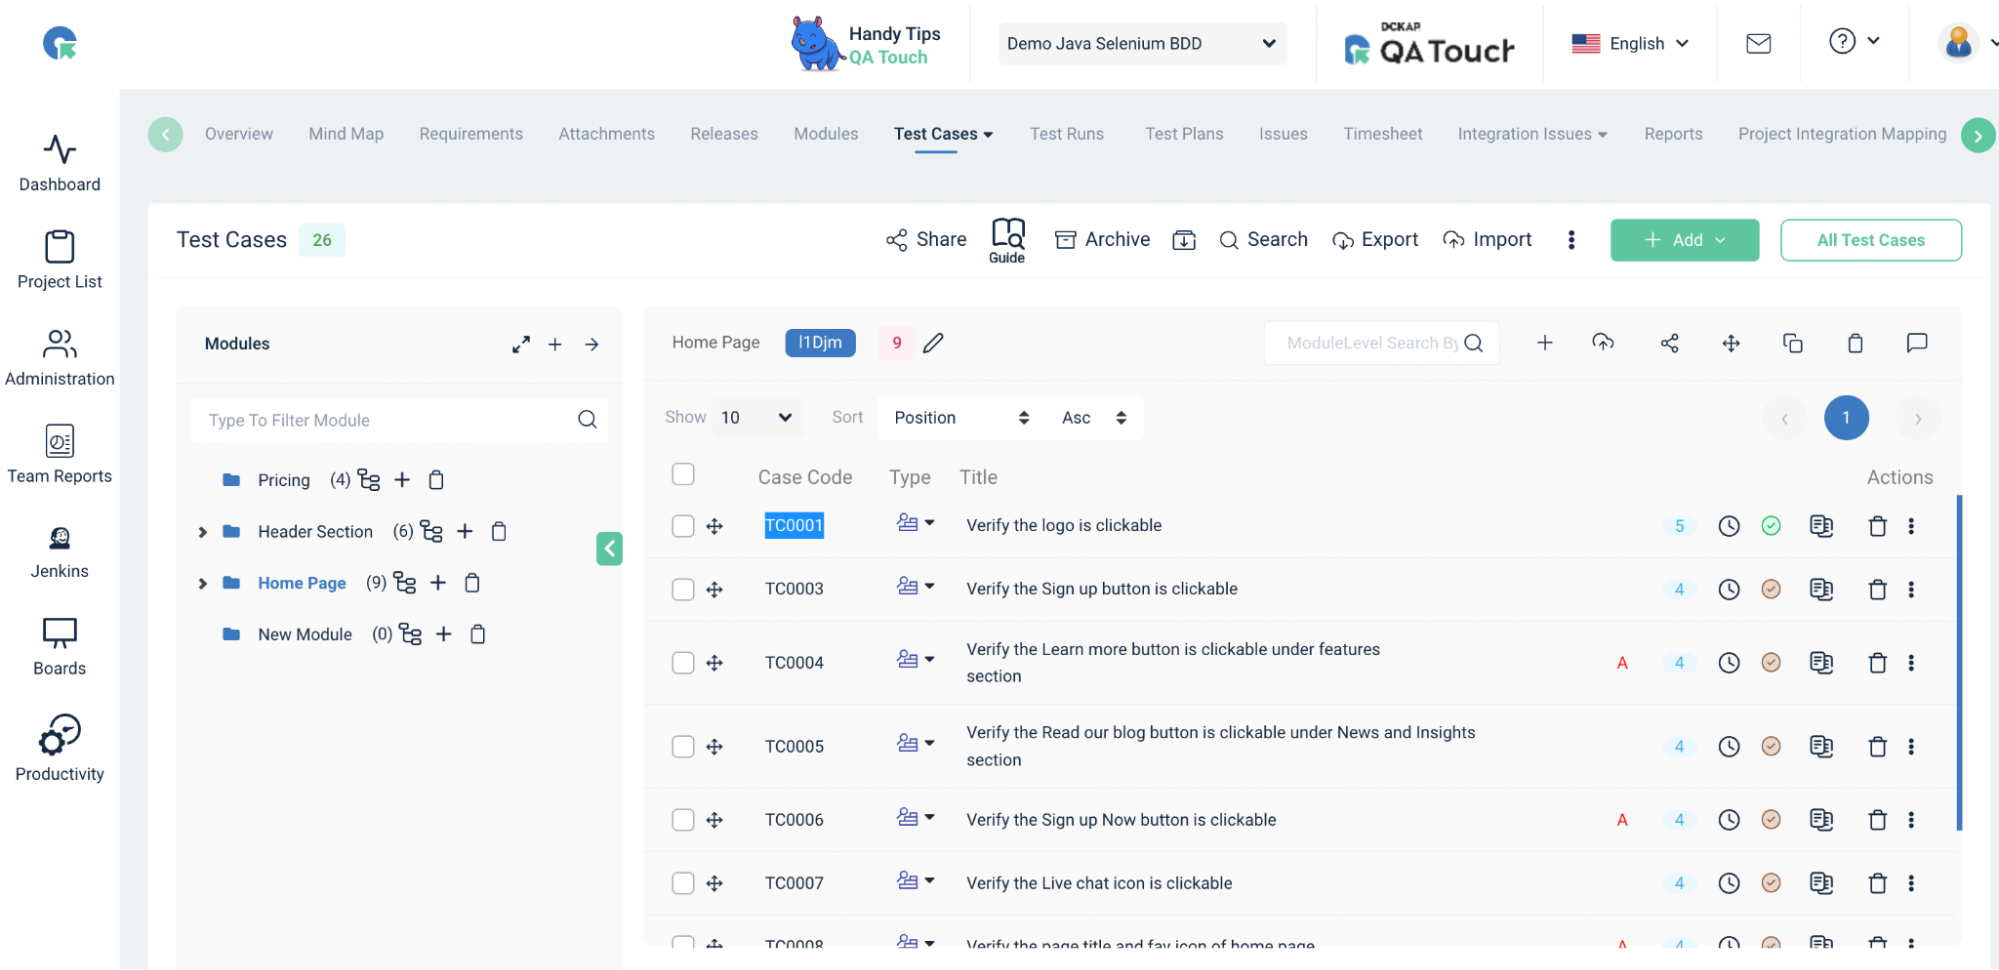This screenshot has width=1999, height=970.
Task: Click the module comment bubble icon
Action: point(1916,343)
